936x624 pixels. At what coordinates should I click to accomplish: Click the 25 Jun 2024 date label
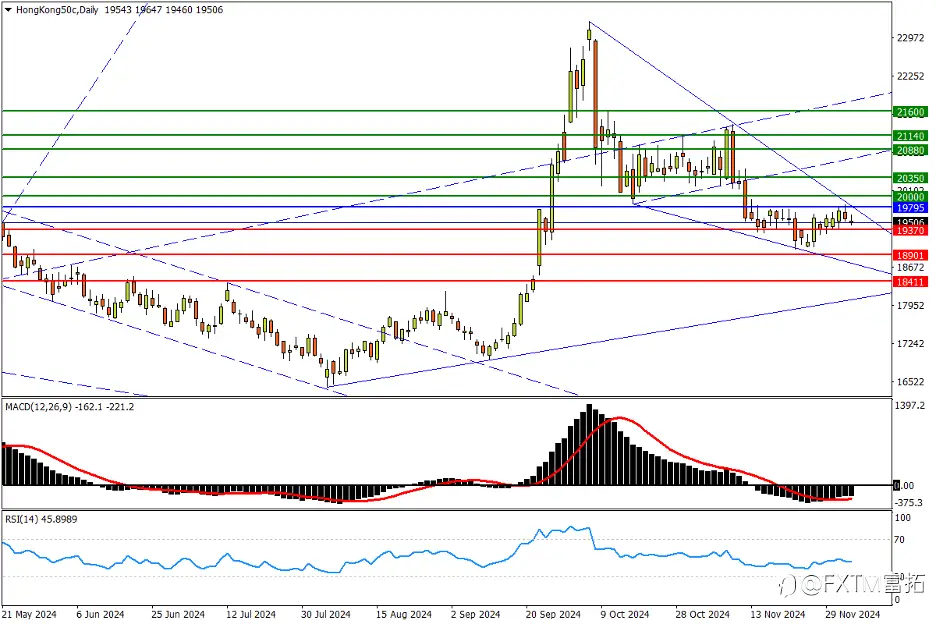(178, 614)
